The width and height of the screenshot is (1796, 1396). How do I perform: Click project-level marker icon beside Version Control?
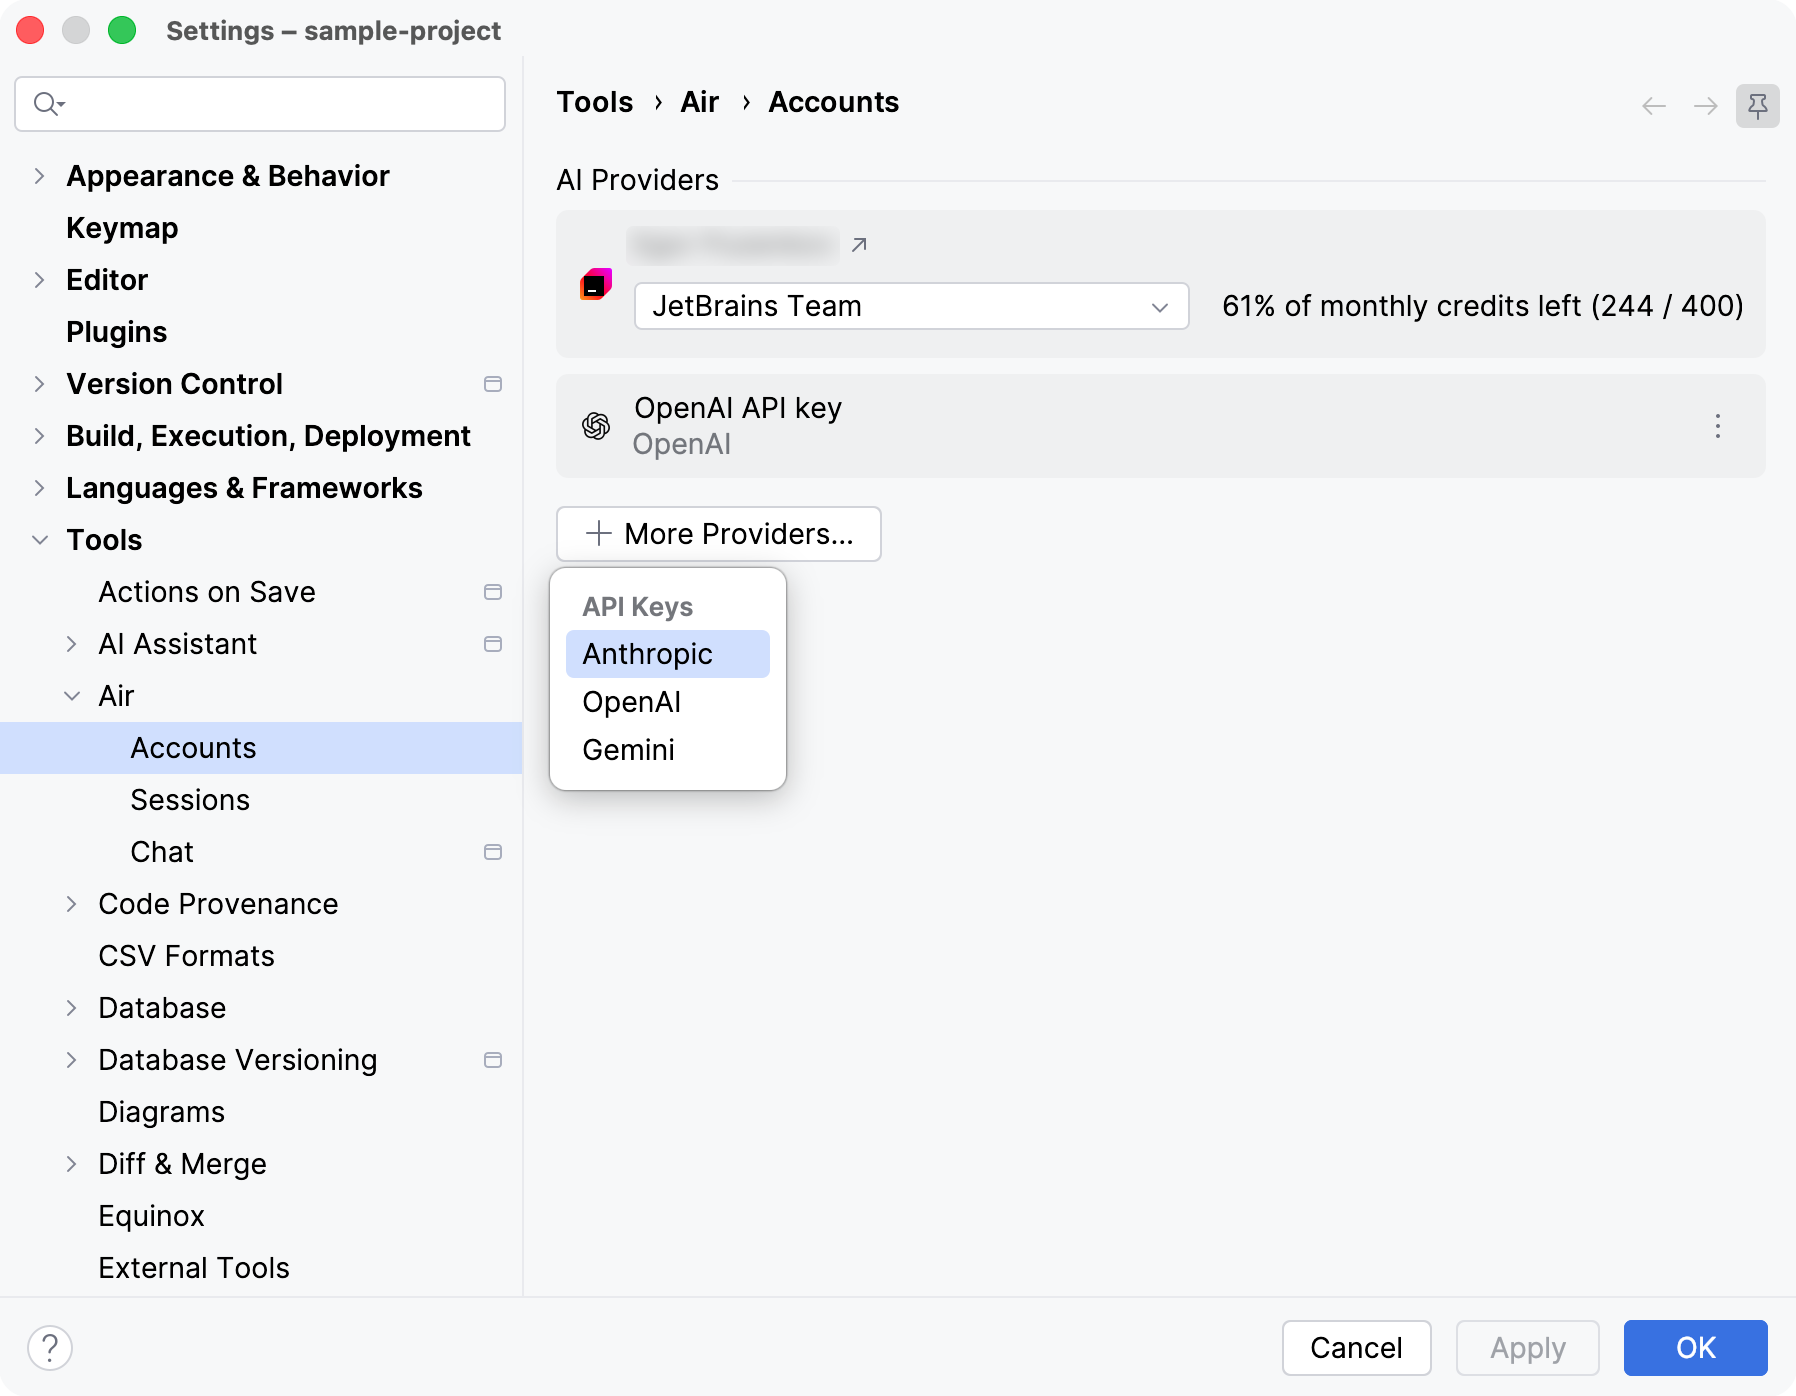(x=493, y=384)
